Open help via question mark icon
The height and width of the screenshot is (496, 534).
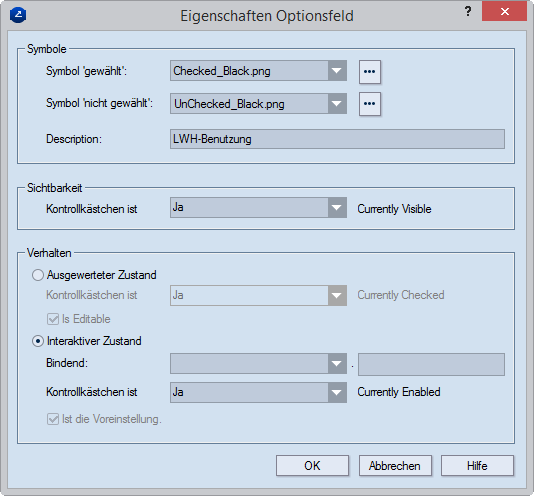tap(468, 12)
